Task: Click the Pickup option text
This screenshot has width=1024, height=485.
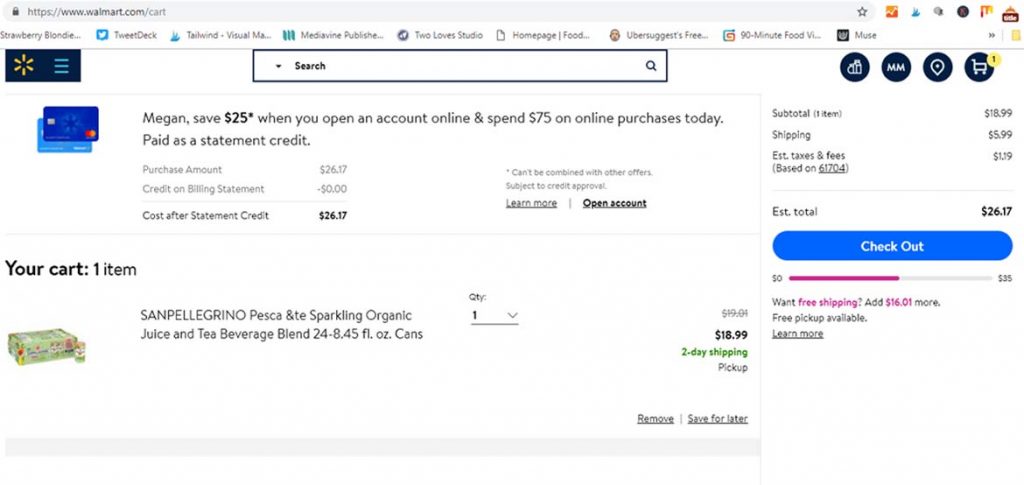Action: pos(733,368)
